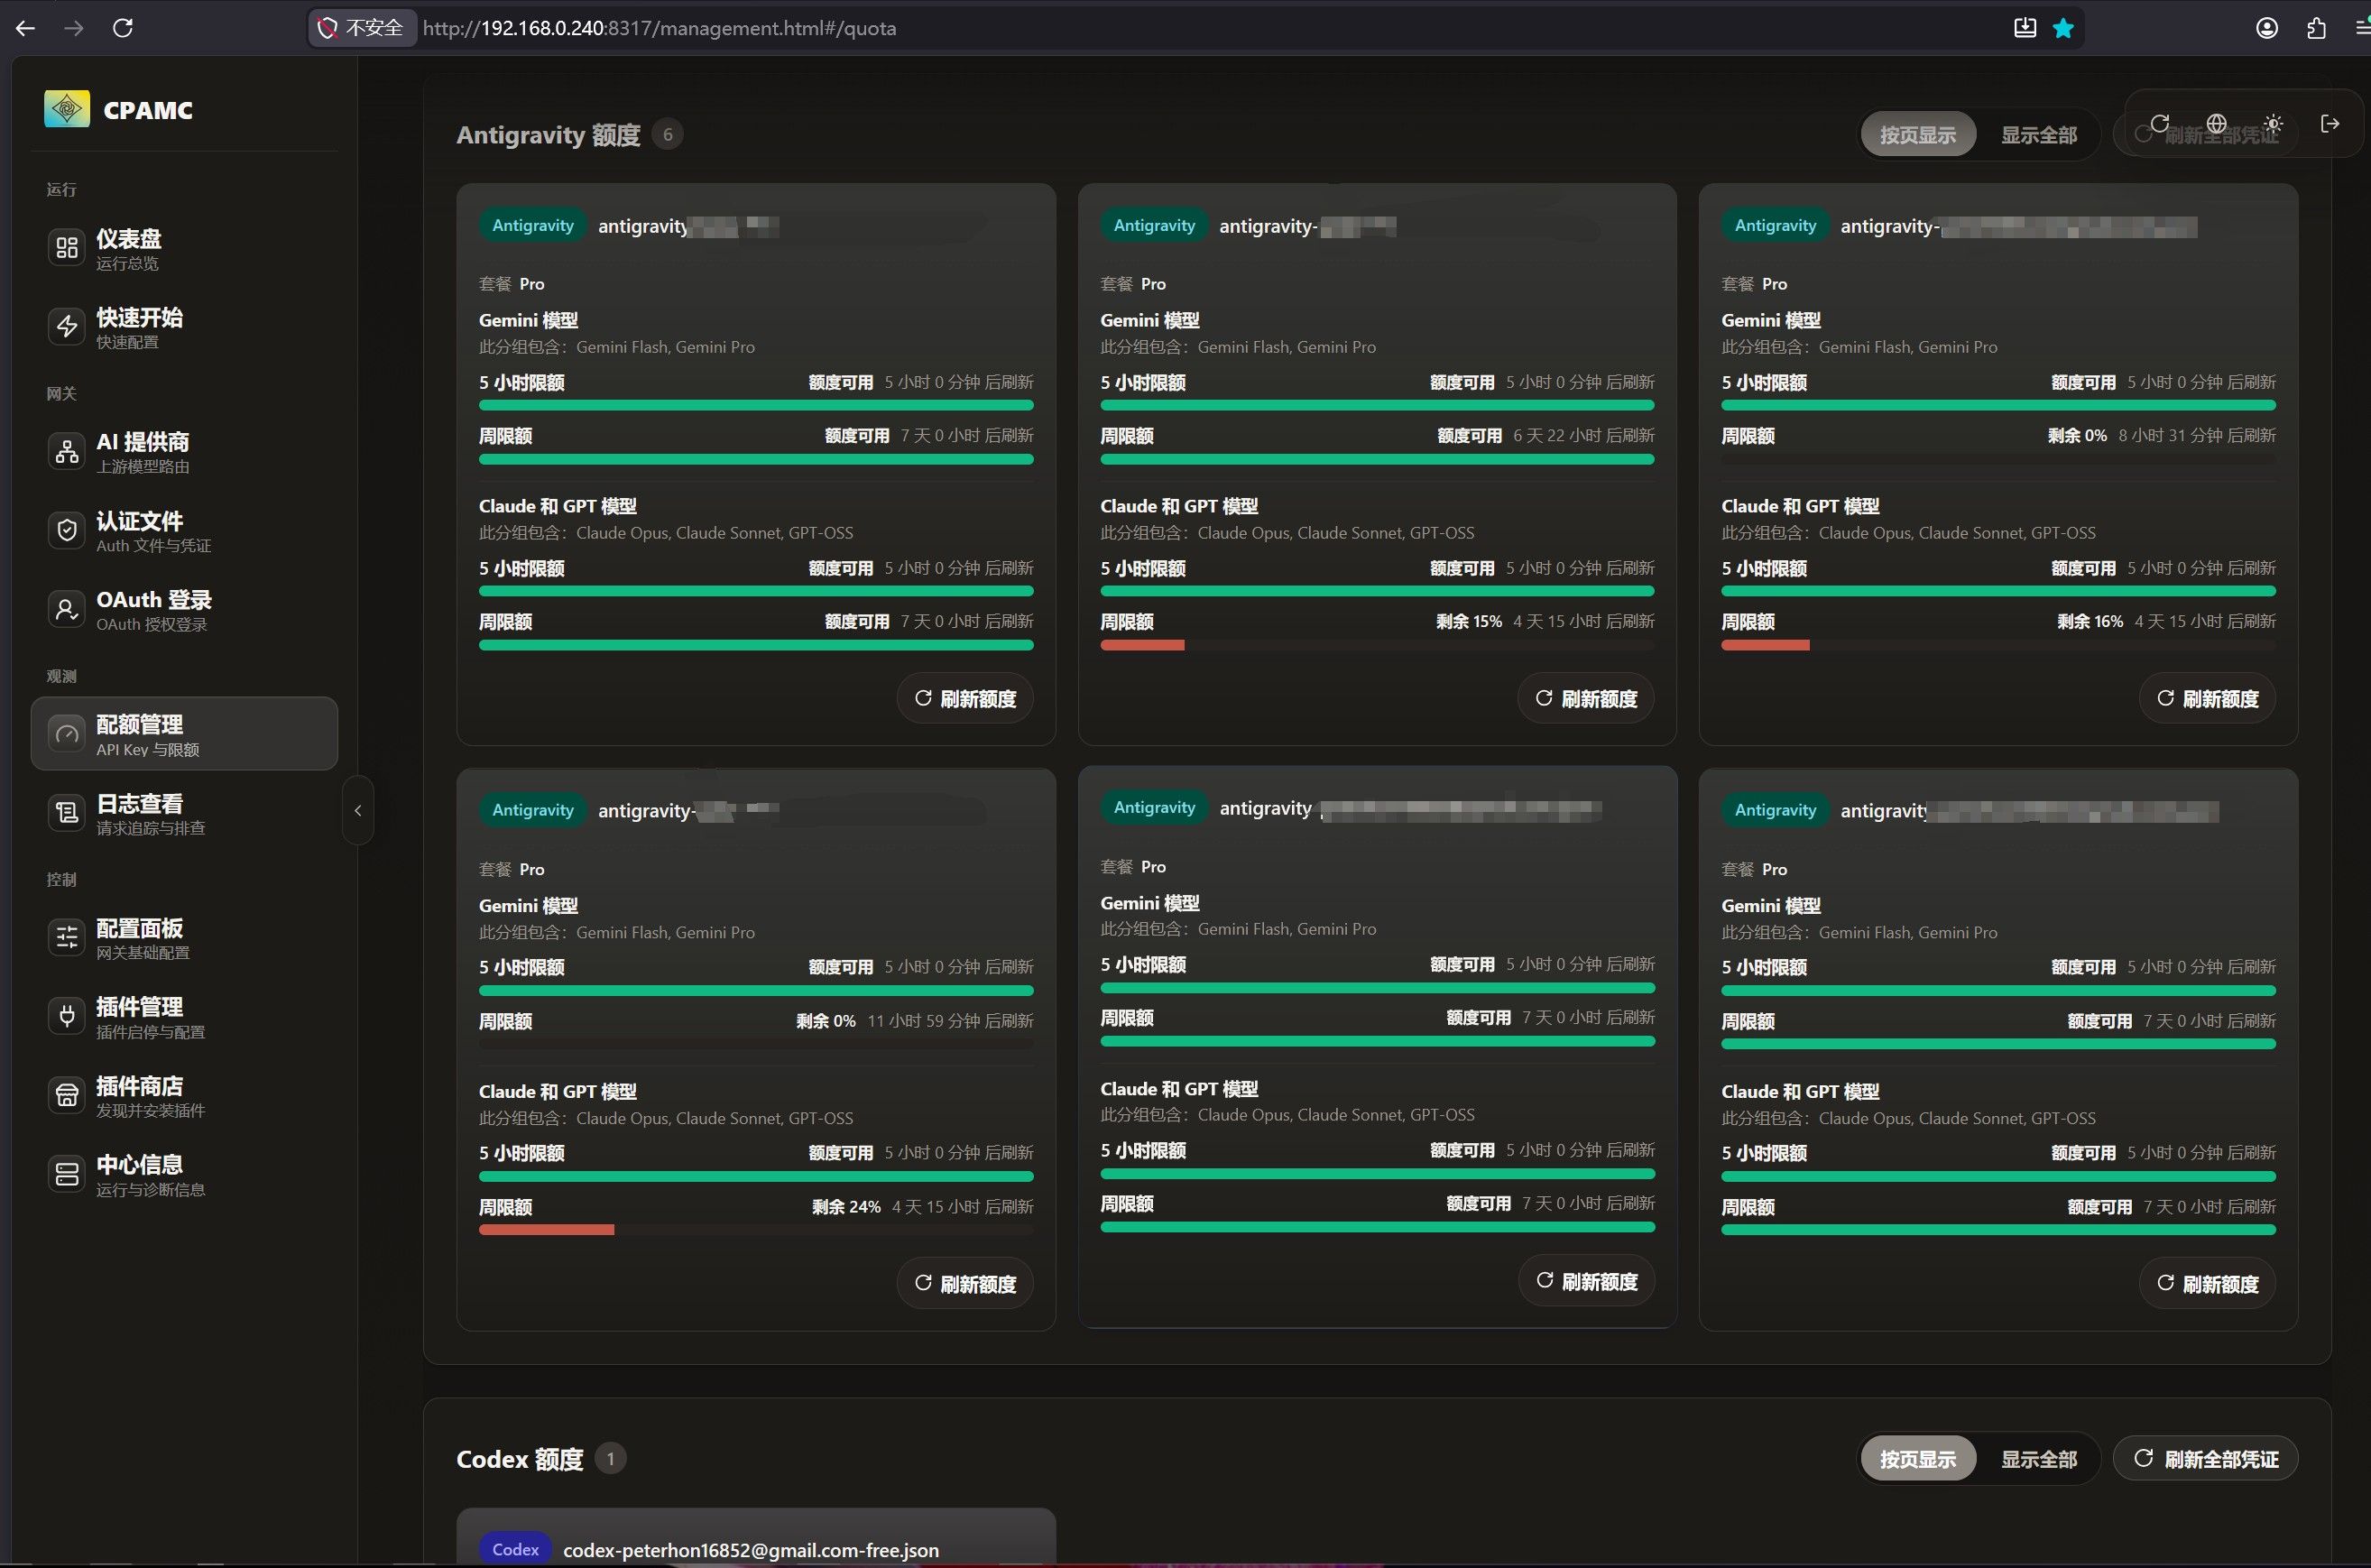Screen dimensions: 2371x1568
Task: Click Antigravity tag on first card
Action: [532, 226]
